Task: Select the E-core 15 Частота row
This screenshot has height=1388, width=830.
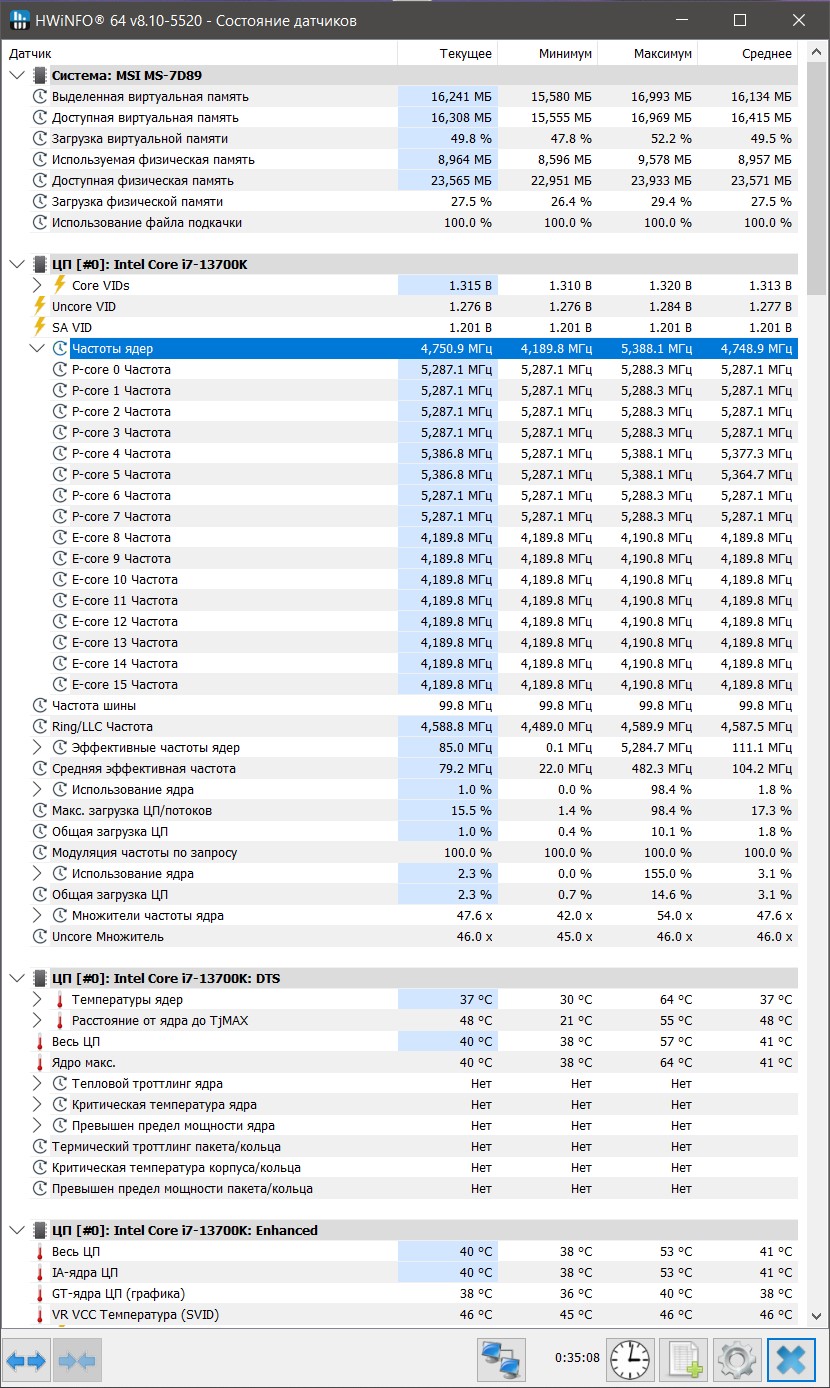Action: (x=400, y=684)
